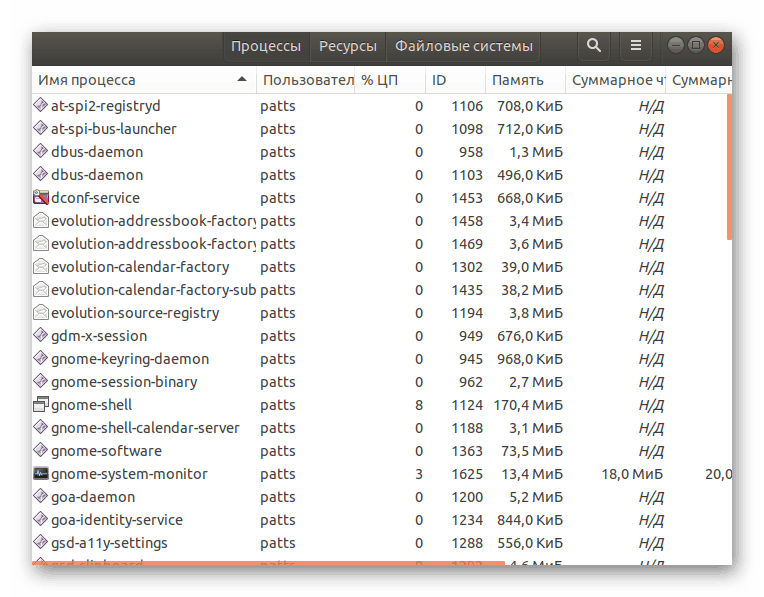Click the at-spi2-registryd process icon
764x597 pixels.
tap(40, 105)
